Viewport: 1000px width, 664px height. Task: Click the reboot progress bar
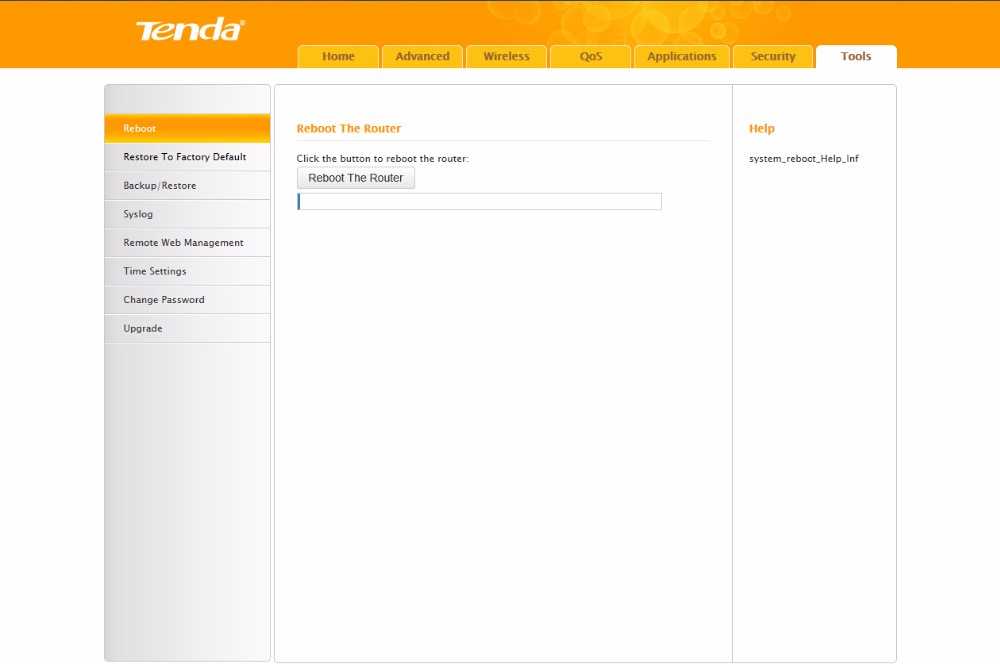coord(479,202)
